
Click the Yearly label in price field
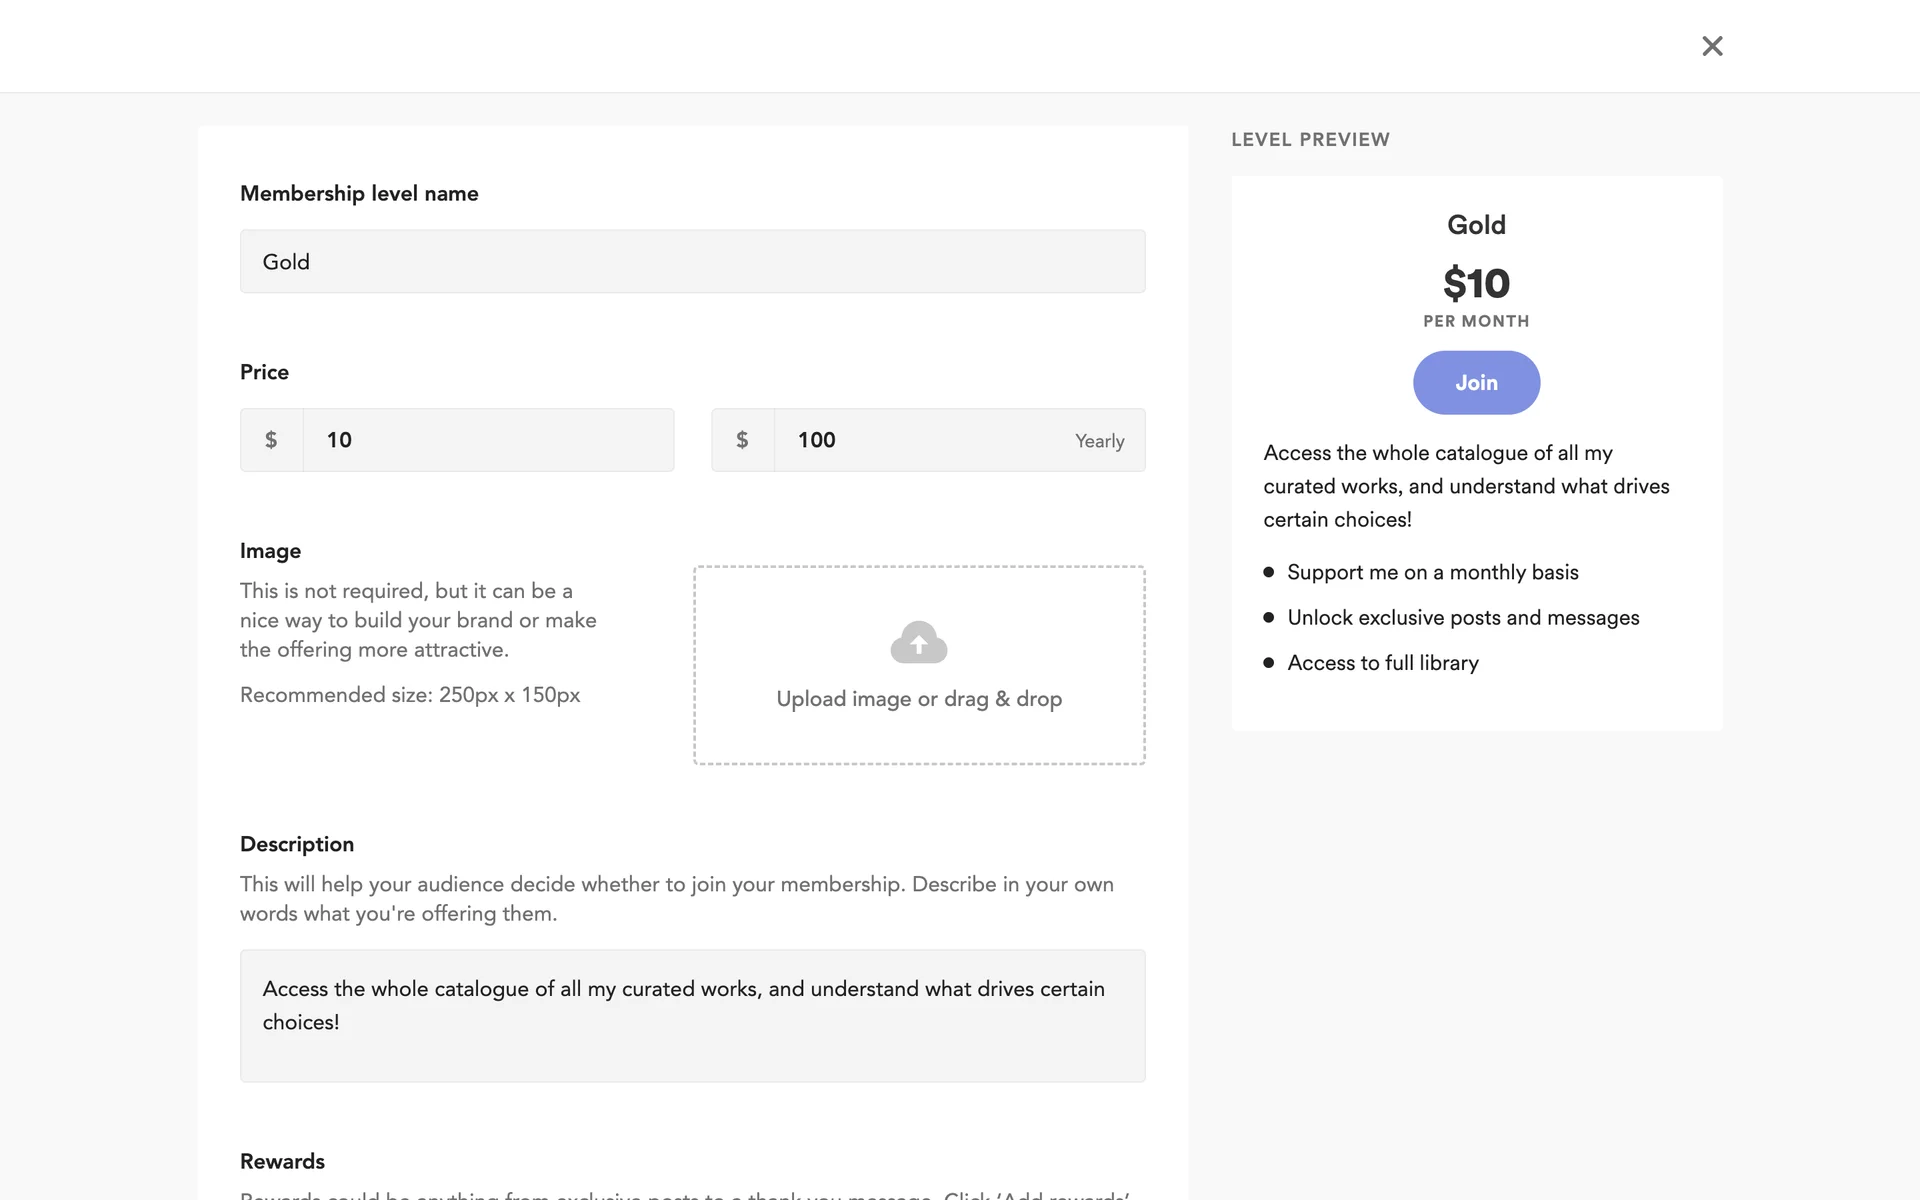click(1099, 441)
